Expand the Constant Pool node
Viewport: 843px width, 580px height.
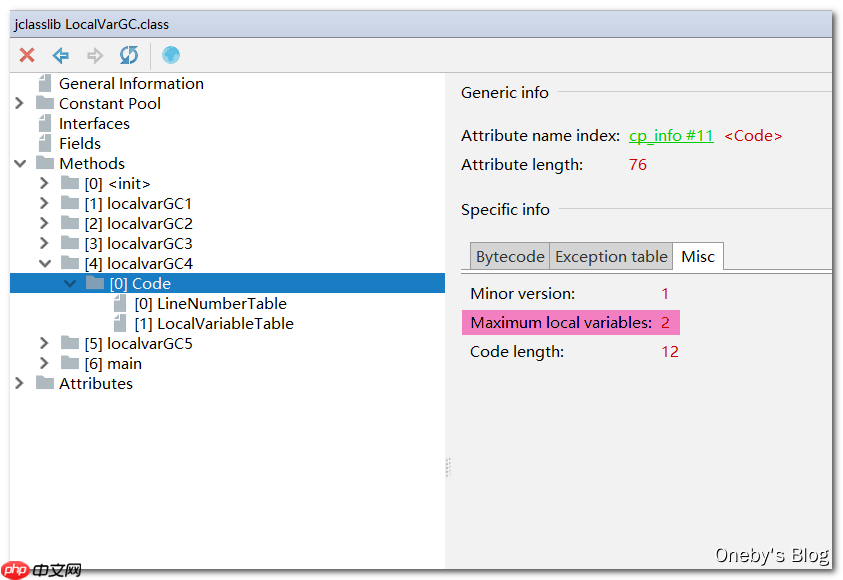[20, 104]
